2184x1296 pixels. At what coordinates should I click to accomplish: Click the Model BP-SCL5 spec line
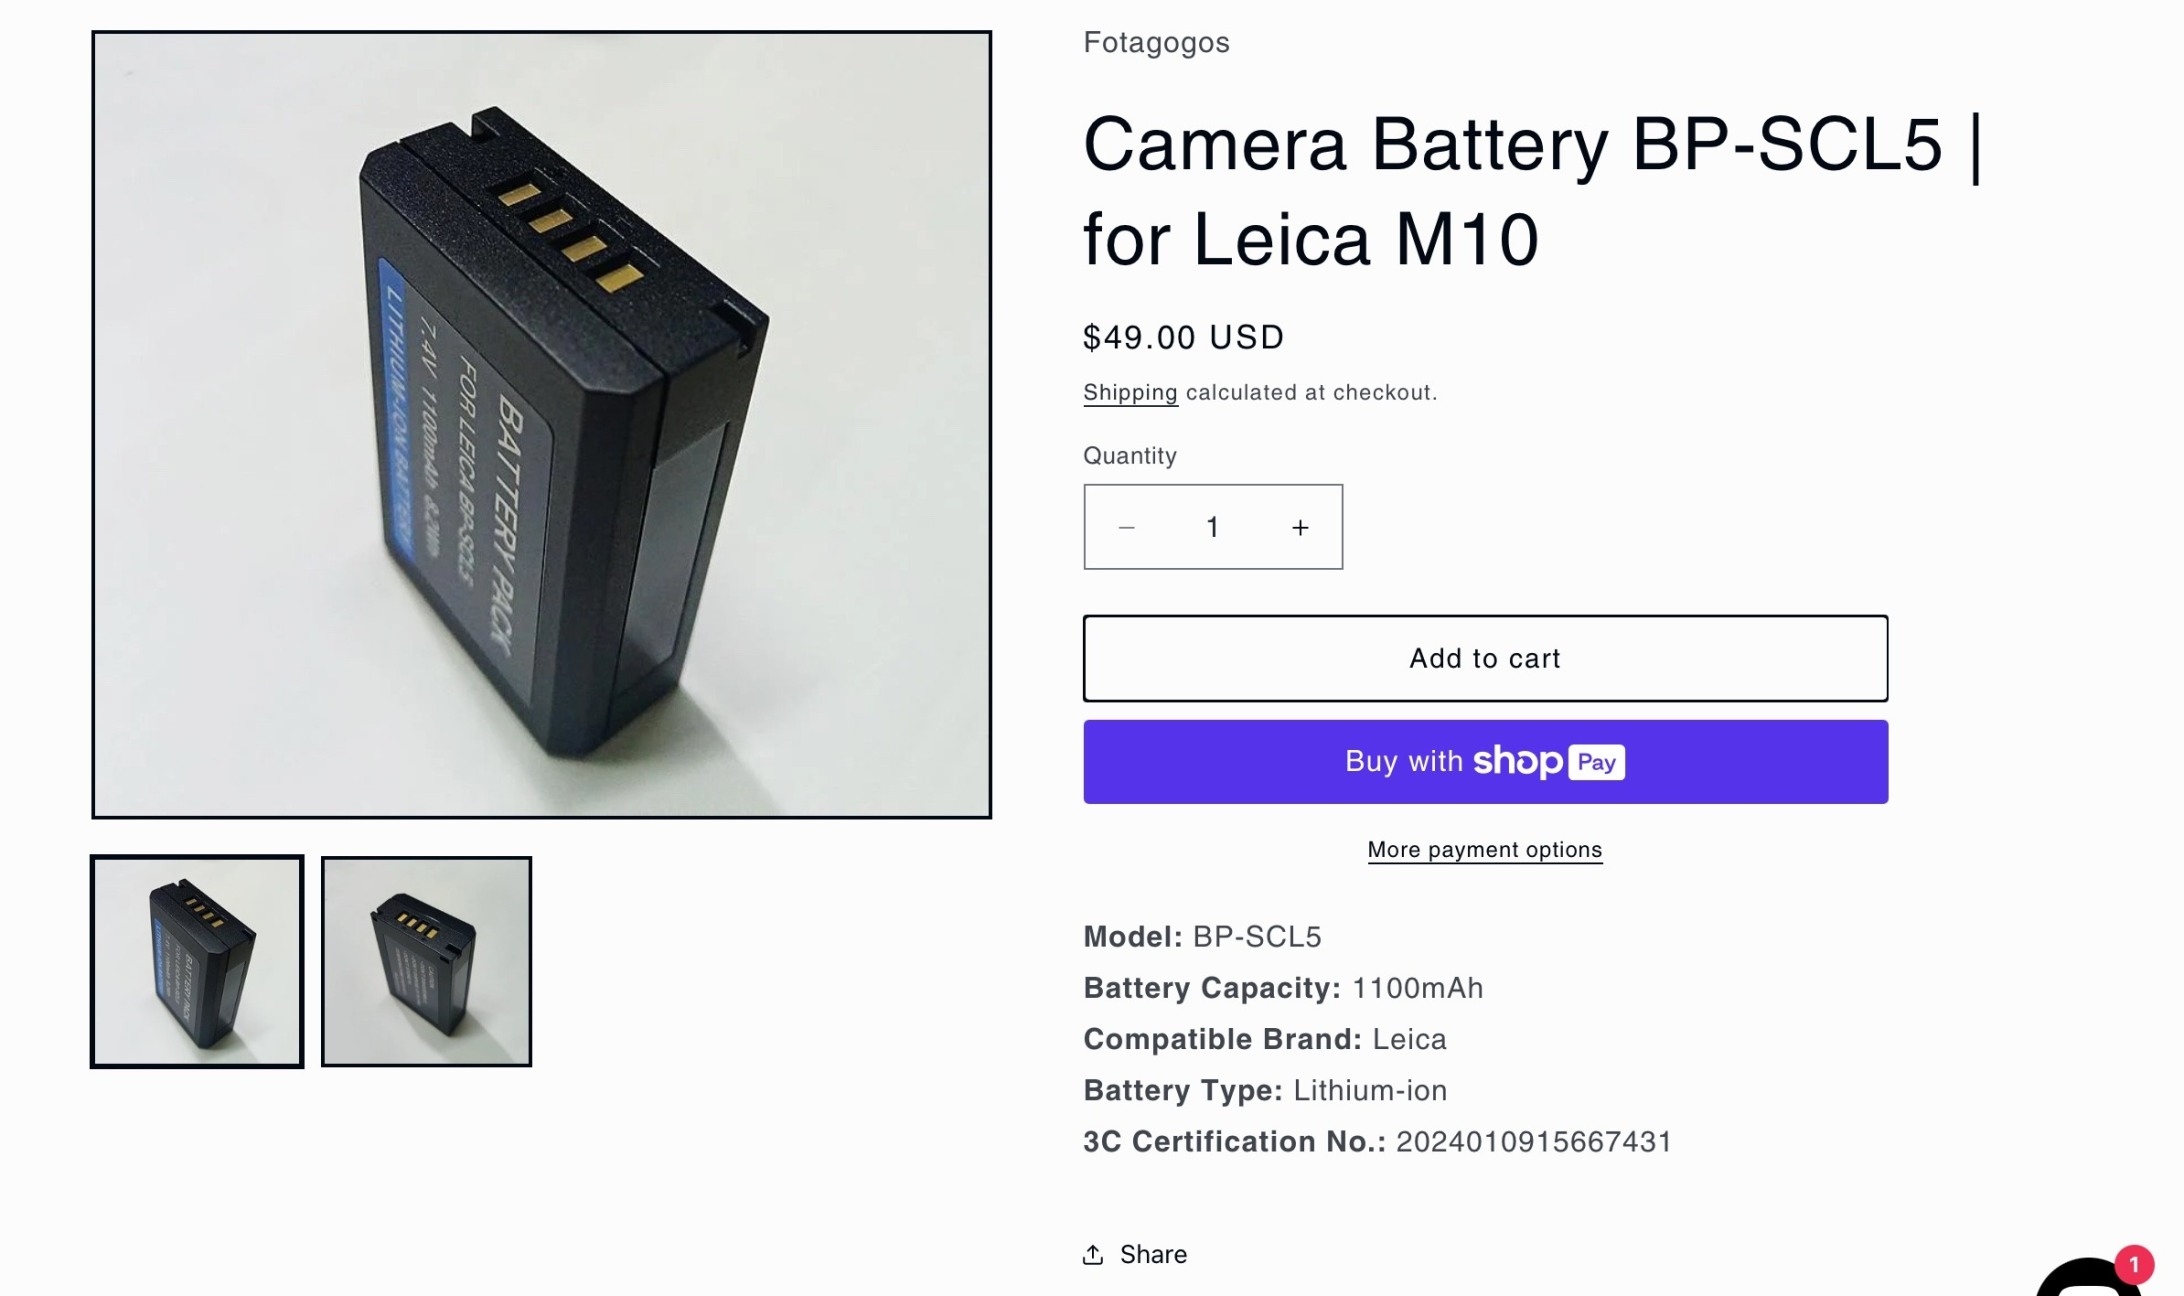point(1202,936)
